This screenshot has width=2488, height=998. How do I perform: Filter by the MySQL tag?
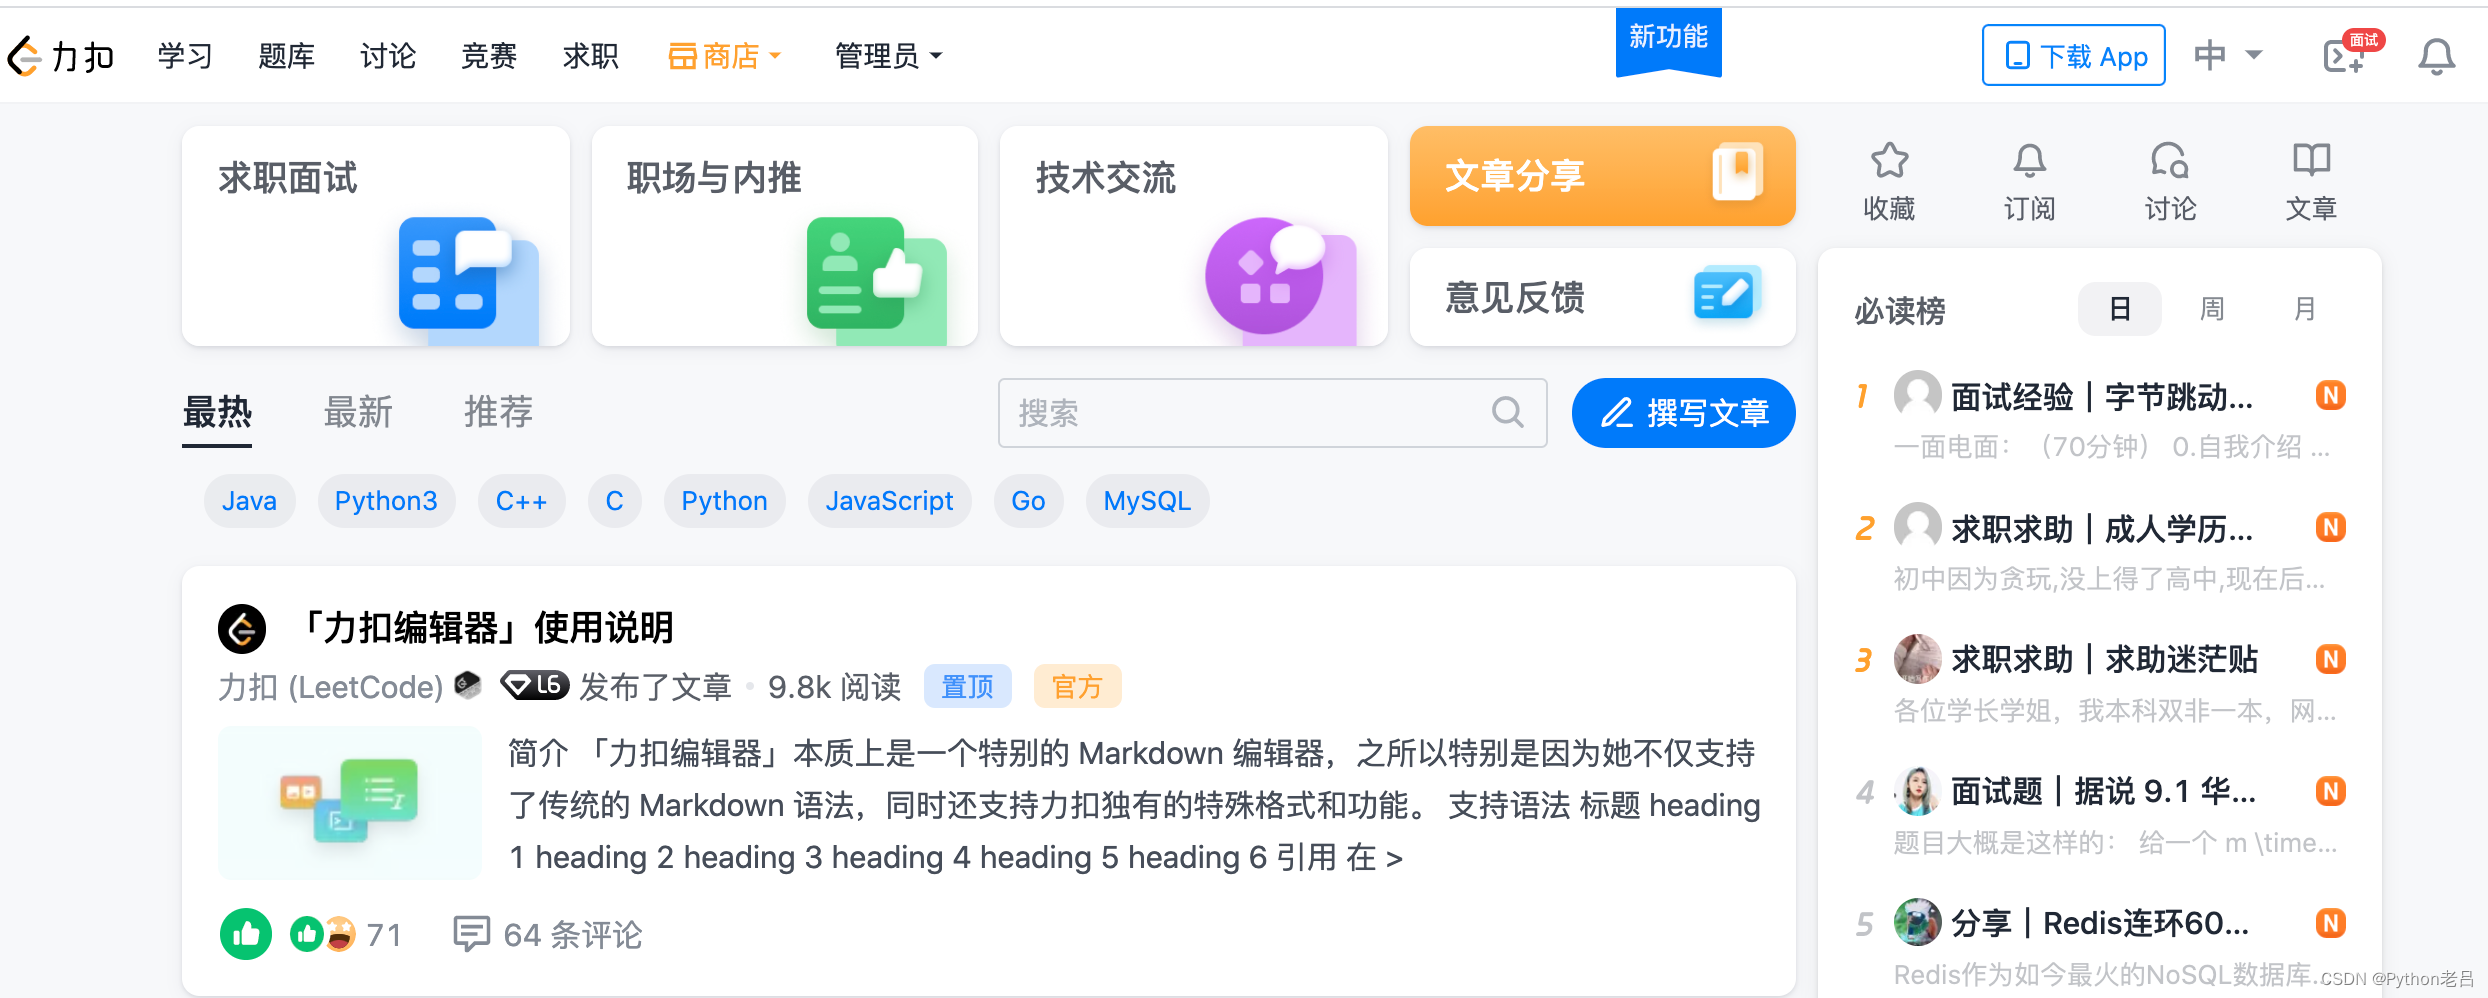click(x=1147, y=501)
